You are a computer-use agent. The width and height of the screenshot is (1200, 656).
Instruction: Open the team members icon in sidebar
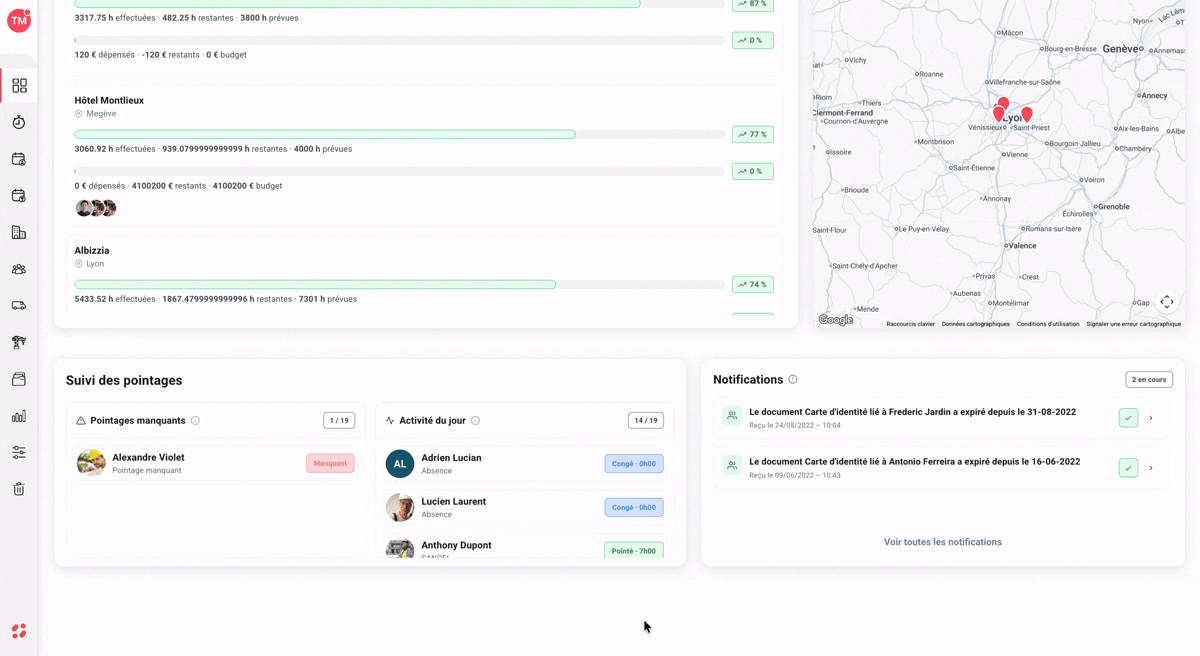coord(19,269)
